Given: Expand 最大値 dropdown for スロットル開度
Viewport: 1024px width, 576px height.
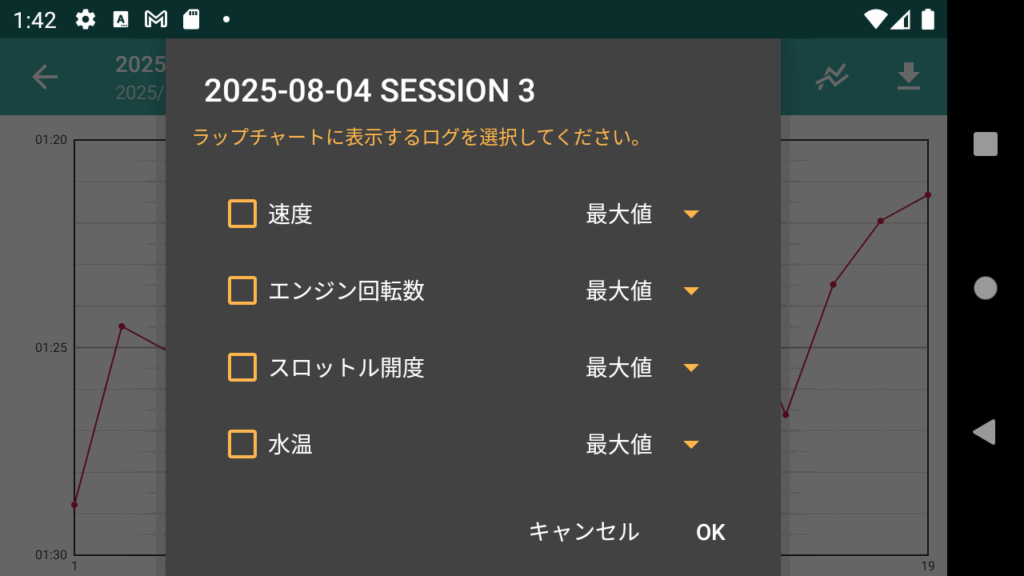Looking at the screenshot, I should tap(643, 368).
